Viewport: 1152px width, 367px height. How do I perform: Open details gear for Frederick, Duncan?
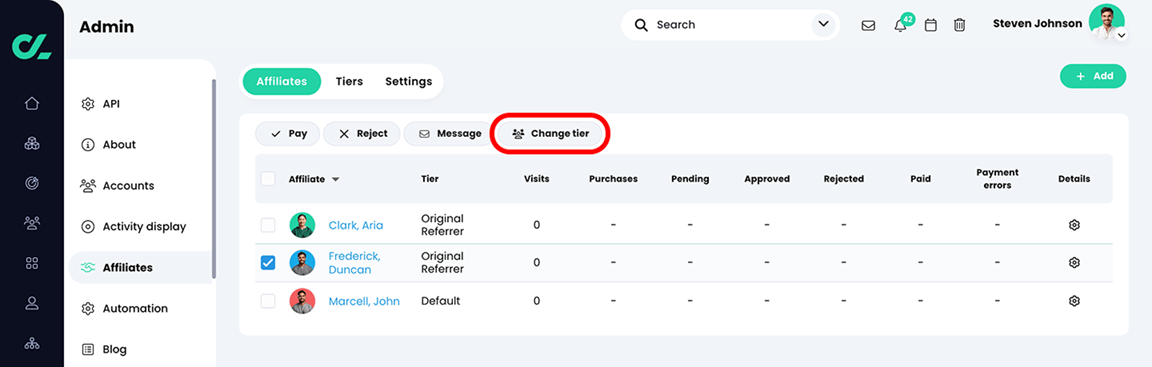(x=1074, y=263)
